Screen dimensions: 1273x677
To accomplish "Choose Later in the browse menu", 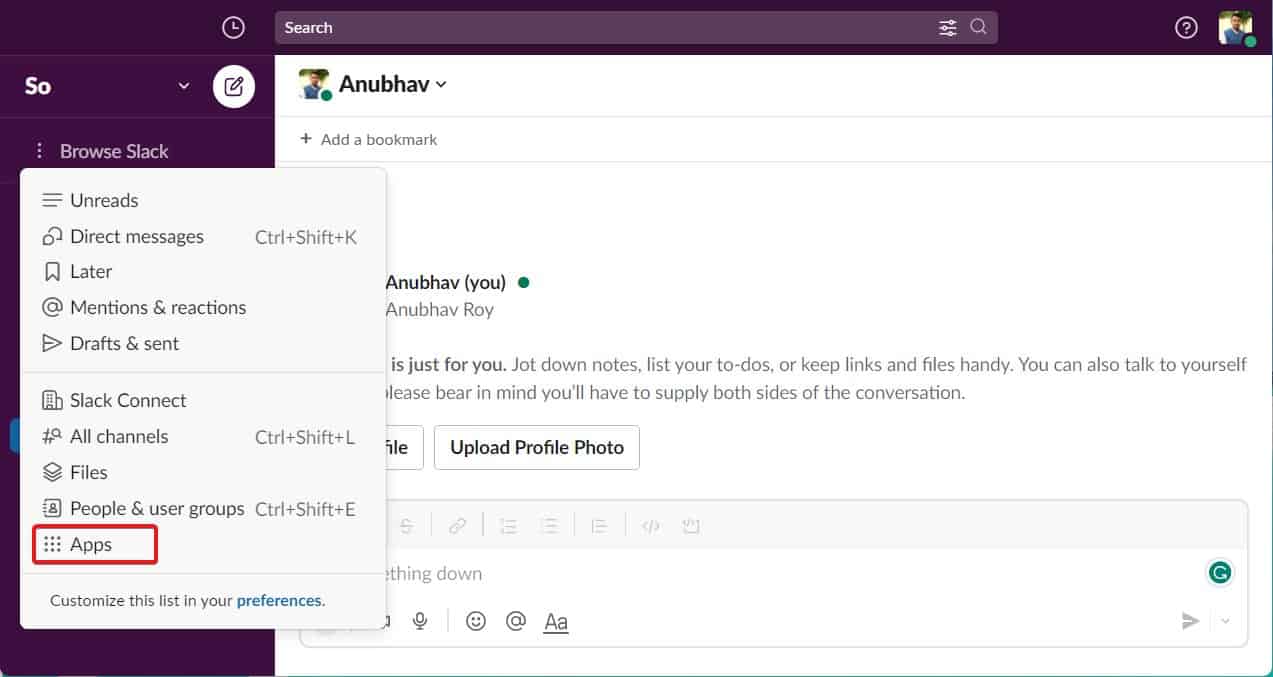I will pyautogui.click(x=203, y=271).
